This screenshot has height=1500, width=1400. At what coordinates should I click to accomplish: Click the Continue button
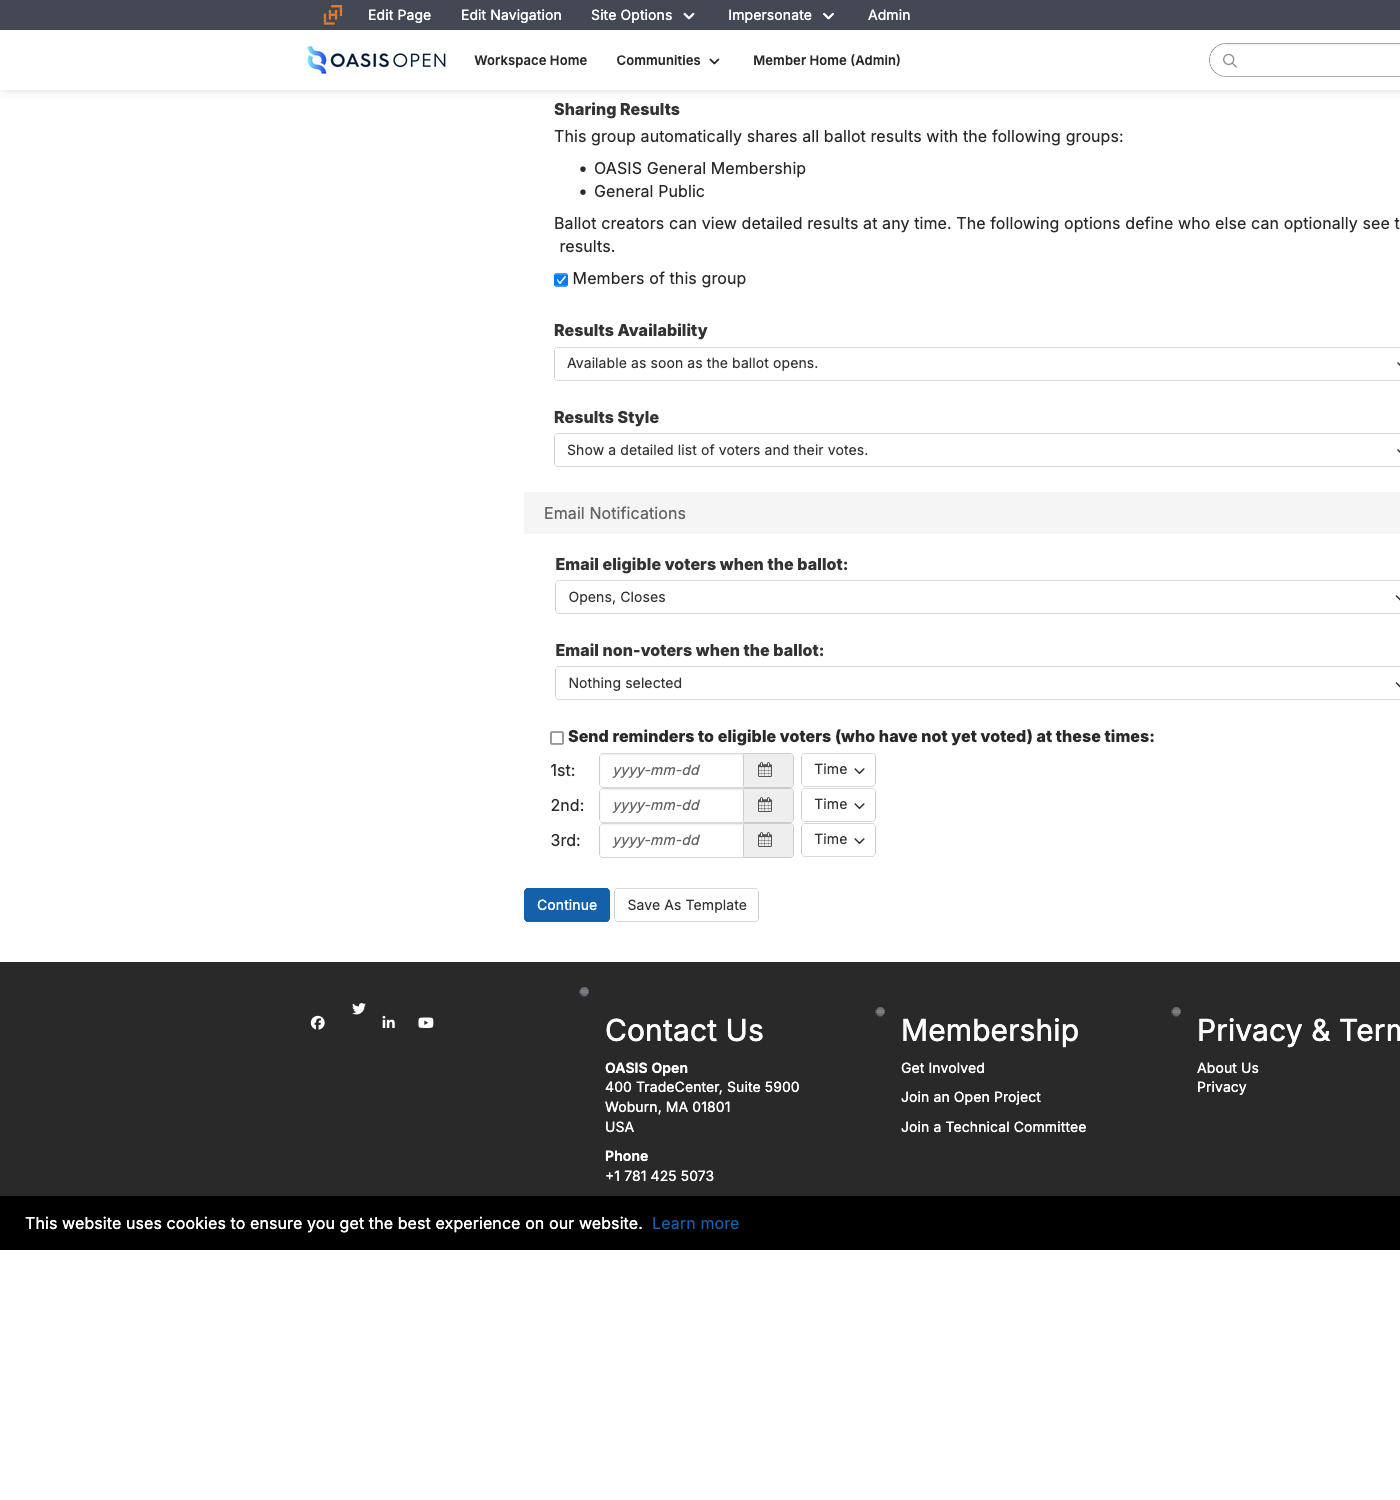[x=567, y=905]
